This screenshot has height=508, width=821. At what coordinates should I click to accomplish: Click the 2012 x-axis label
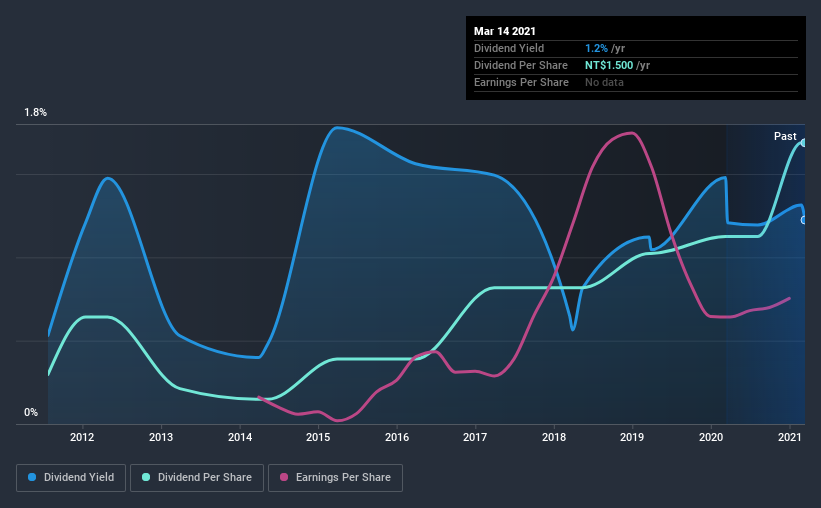tap(82, 437)
